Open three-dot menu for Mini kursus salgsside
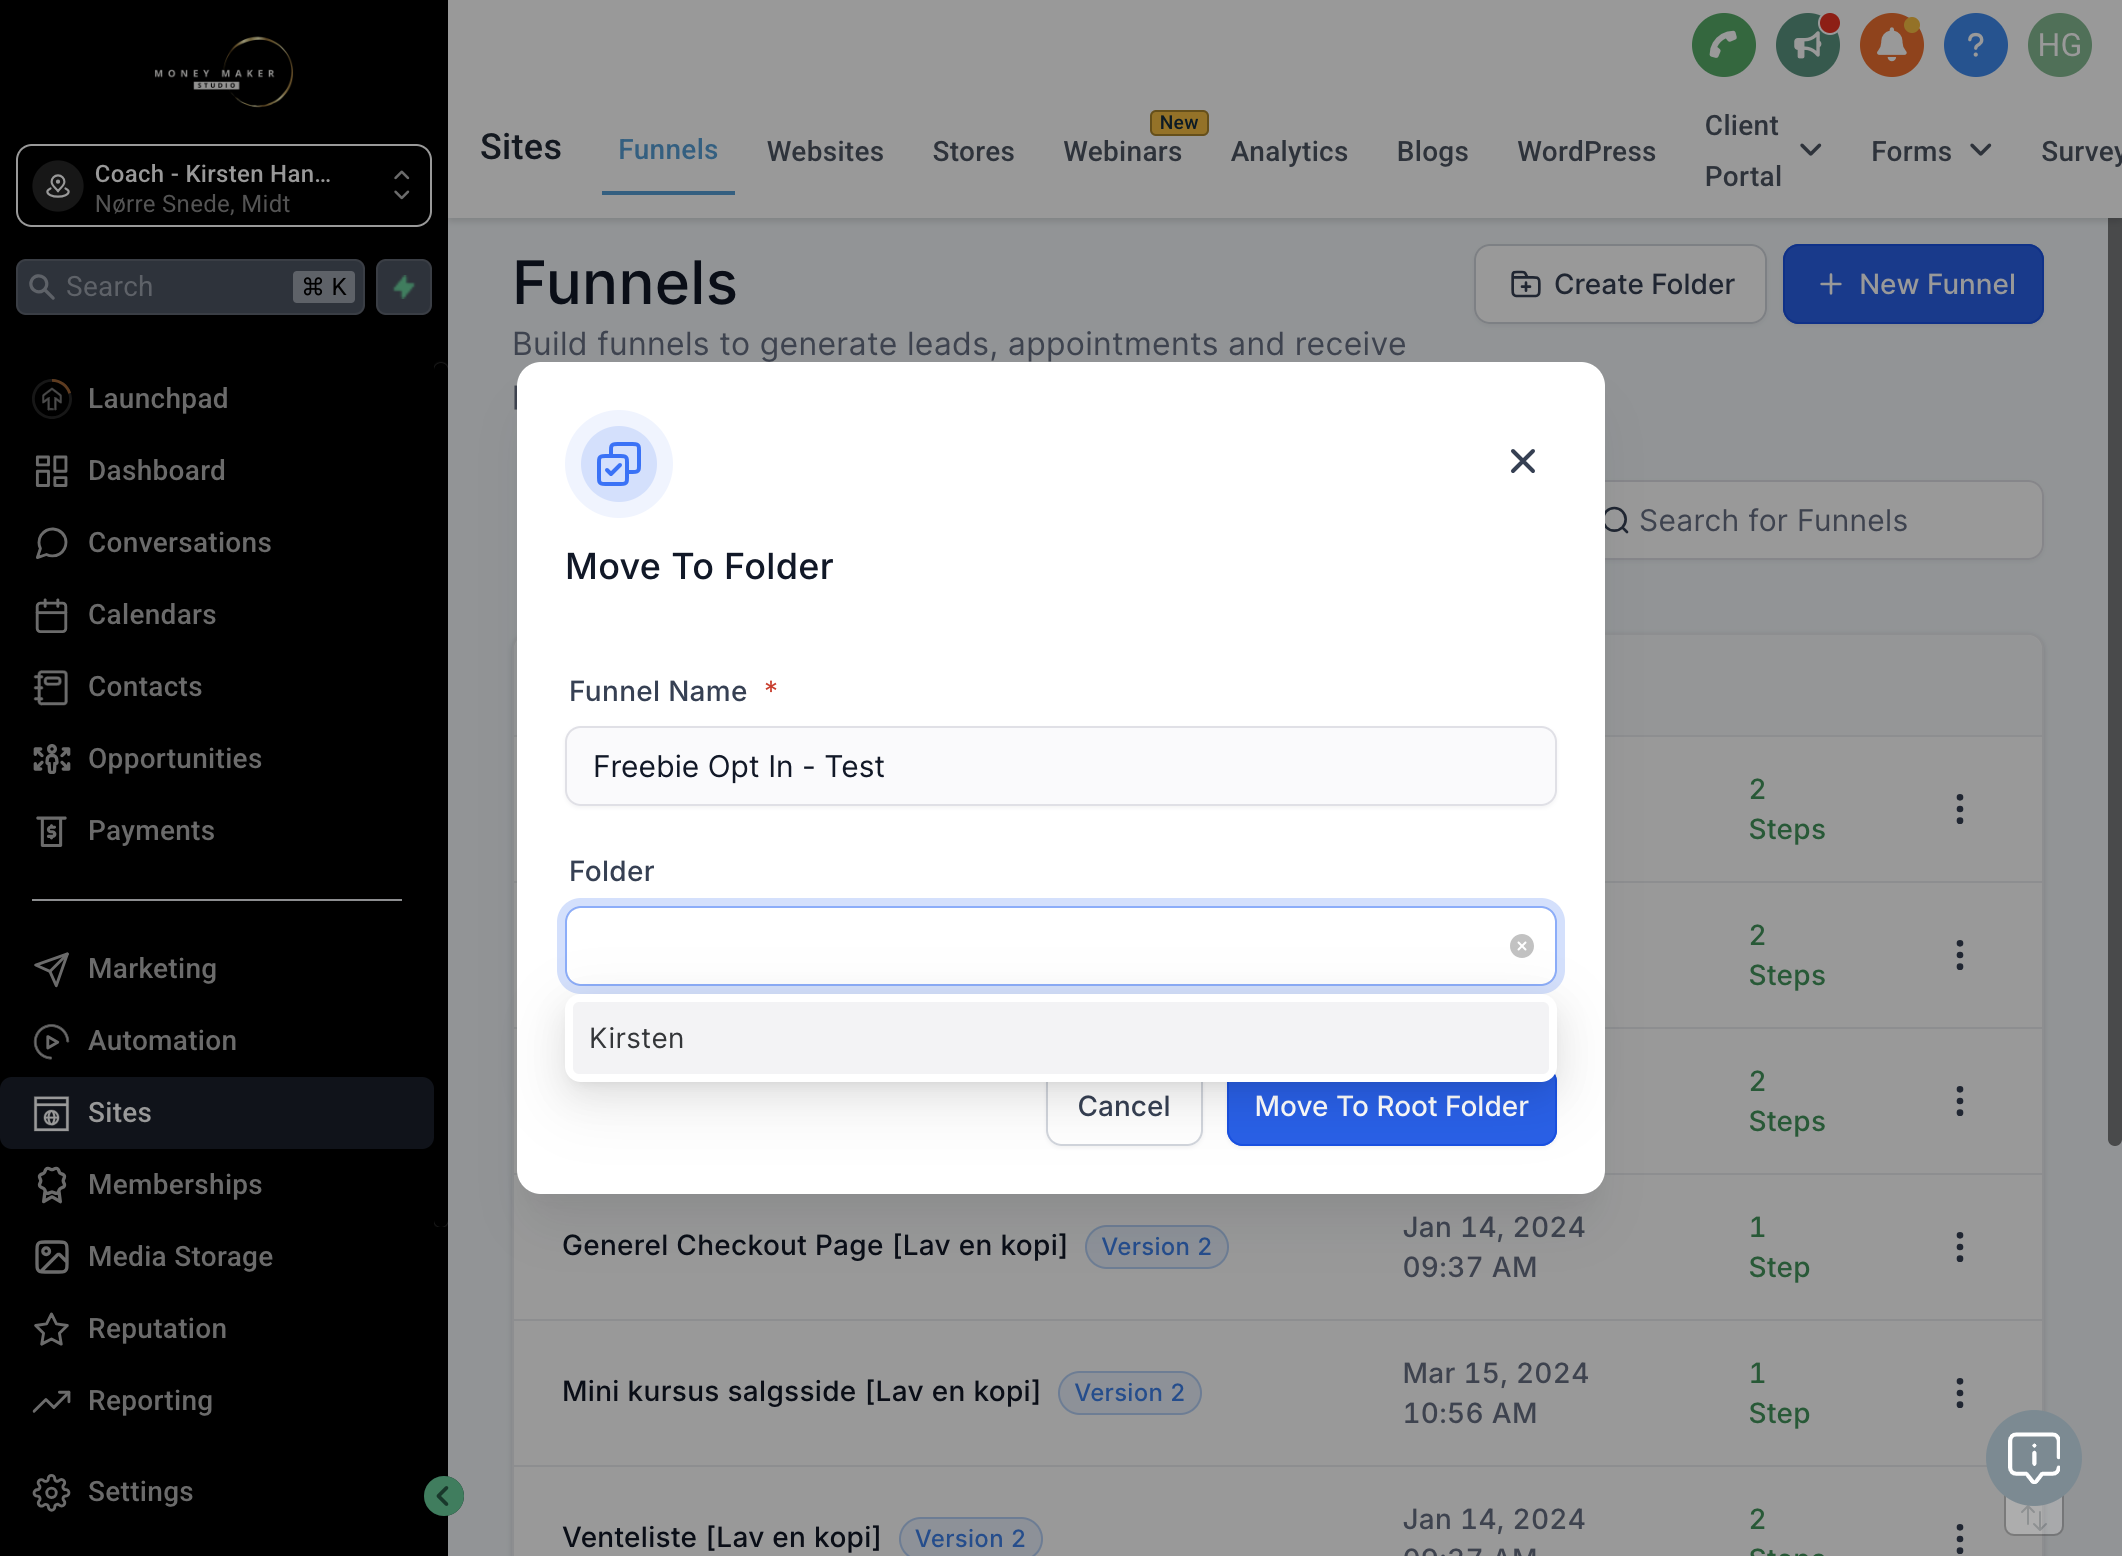 tap(1959, 1393)
